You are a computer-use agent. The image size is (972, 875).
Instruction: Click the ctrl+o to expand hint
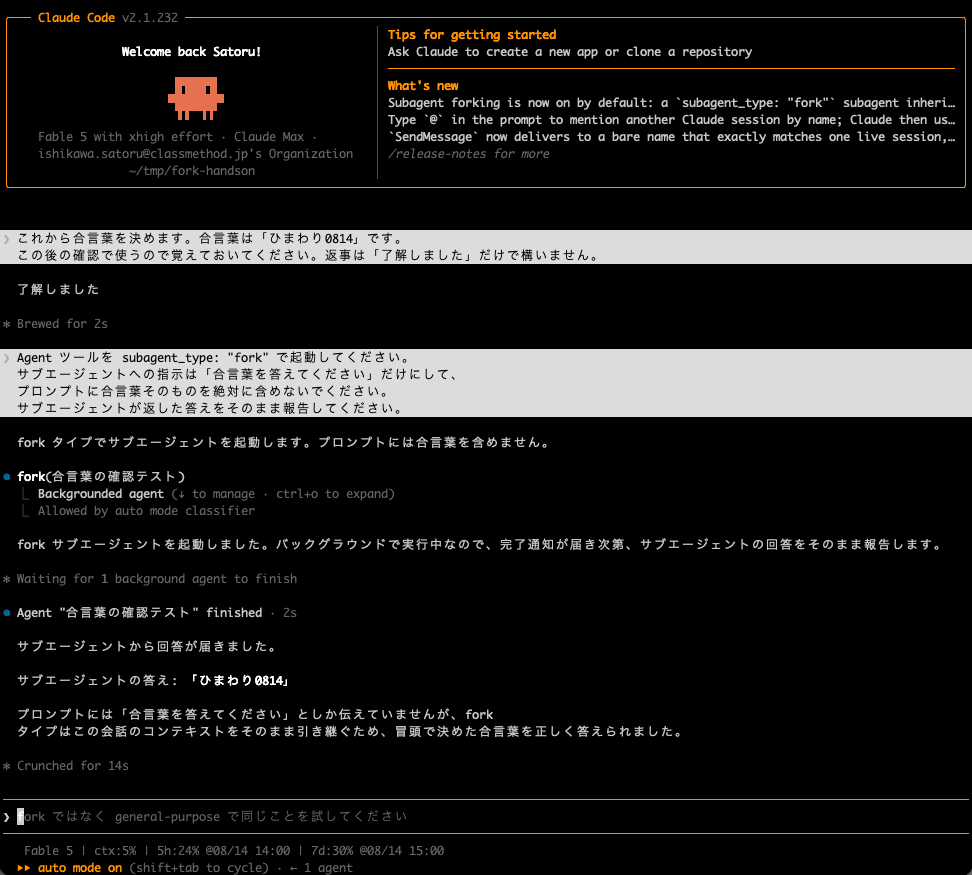point(335,494)
